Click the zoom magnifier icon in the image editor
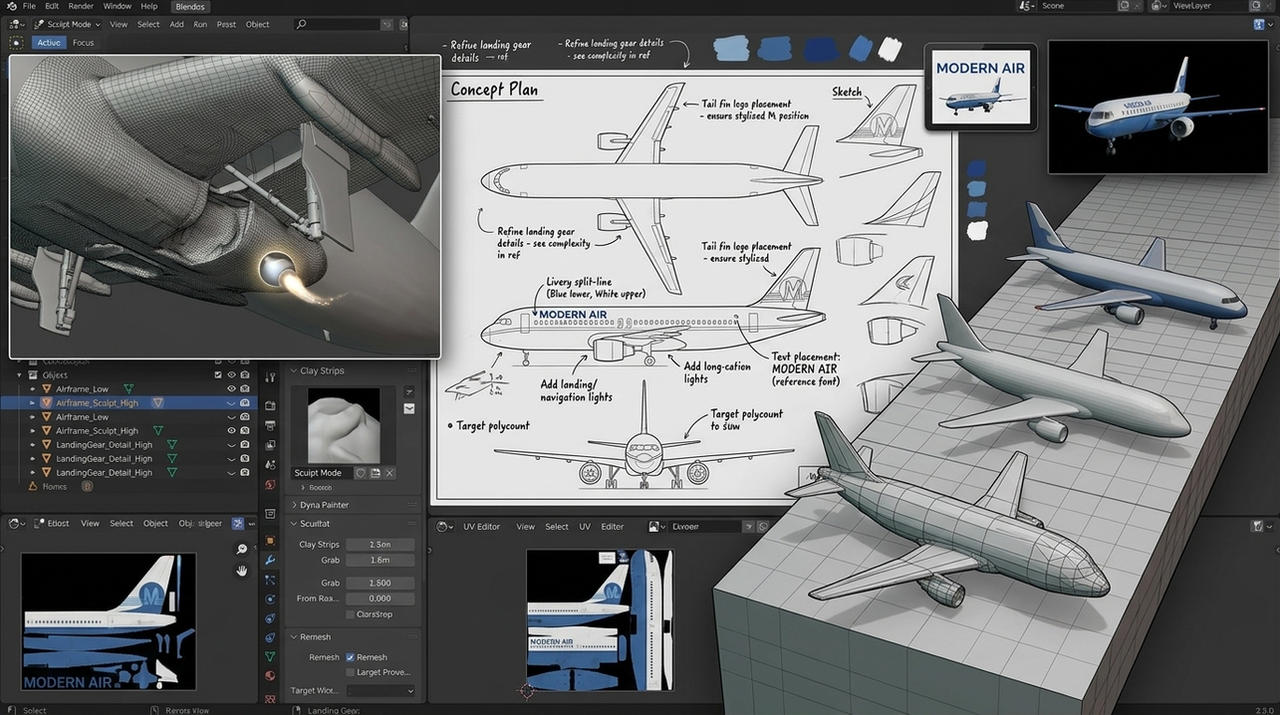 coord(241,549)
